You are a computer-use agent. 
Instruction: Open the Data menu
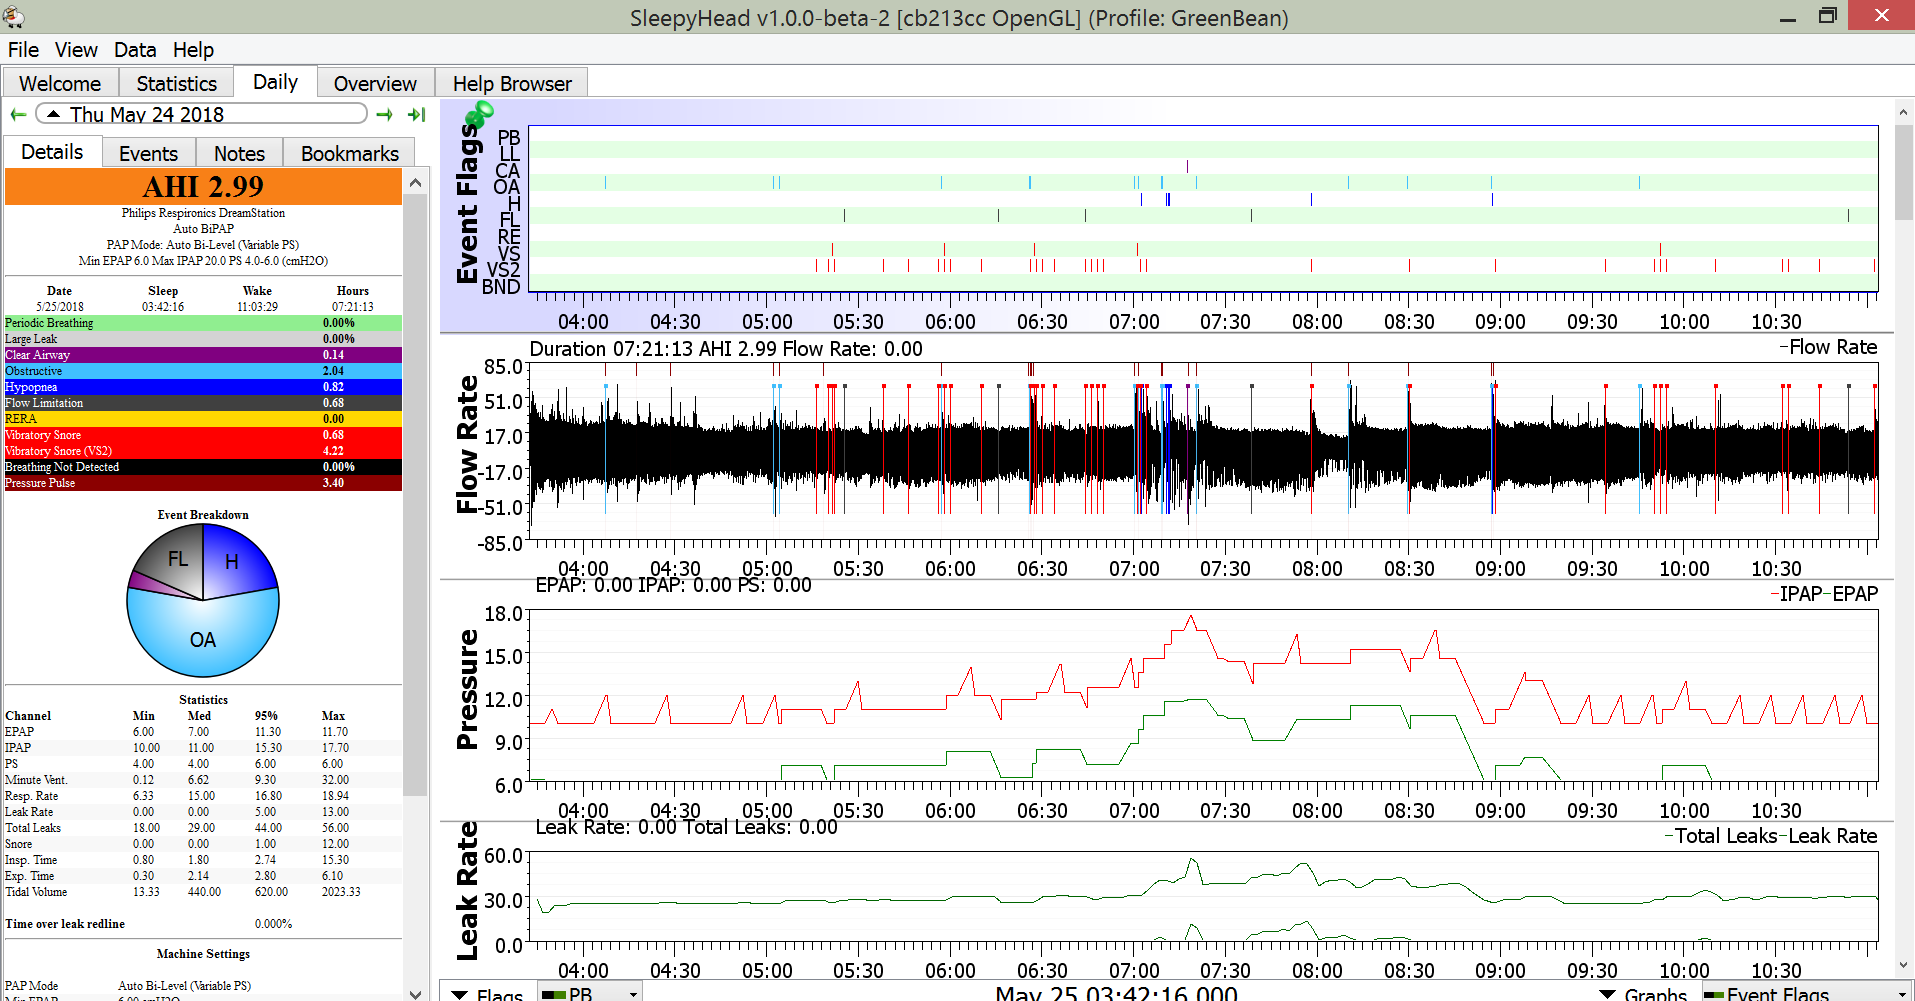(x=135, y=50)
